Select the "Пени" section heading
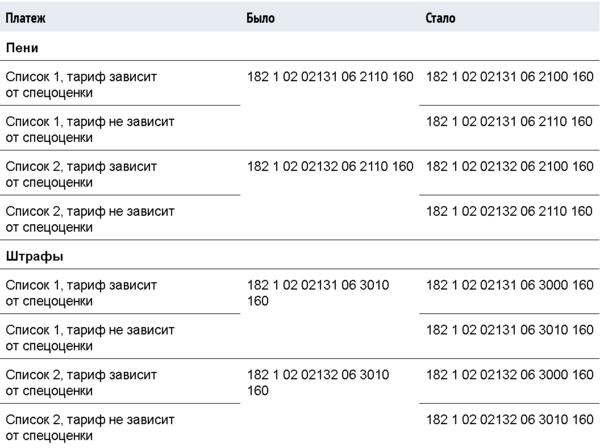 point(22,47)
